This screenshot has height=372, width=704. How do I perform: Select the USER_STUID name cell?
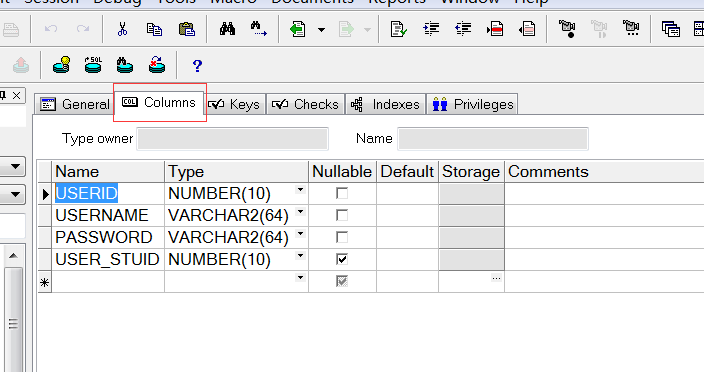pos(108,259)
